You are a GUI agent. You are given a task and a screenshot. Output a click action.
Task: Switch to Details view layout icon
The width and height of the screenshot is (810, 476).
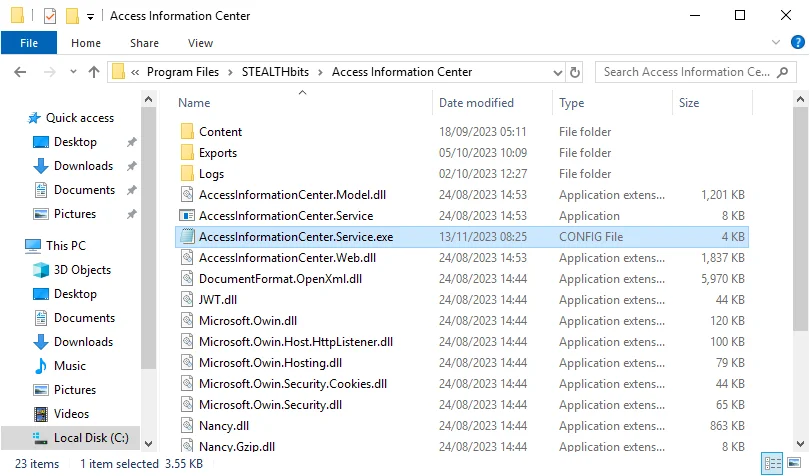[772, 463]
